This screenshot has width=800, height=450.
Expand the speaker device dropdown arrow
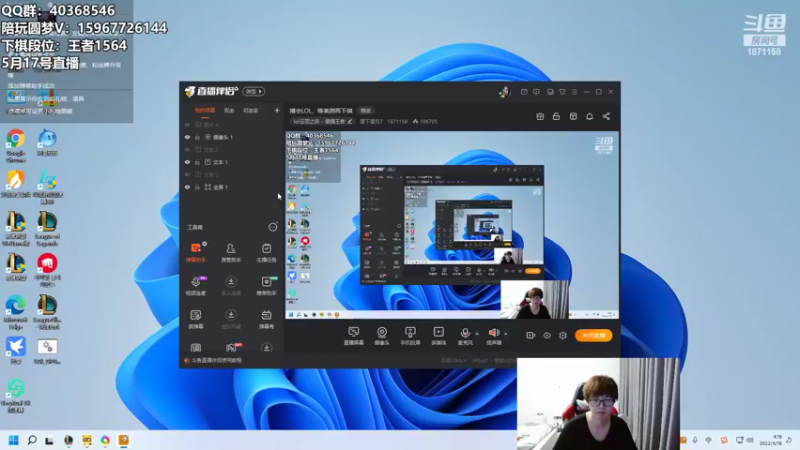pyautogui.click(x=506, y=334)
